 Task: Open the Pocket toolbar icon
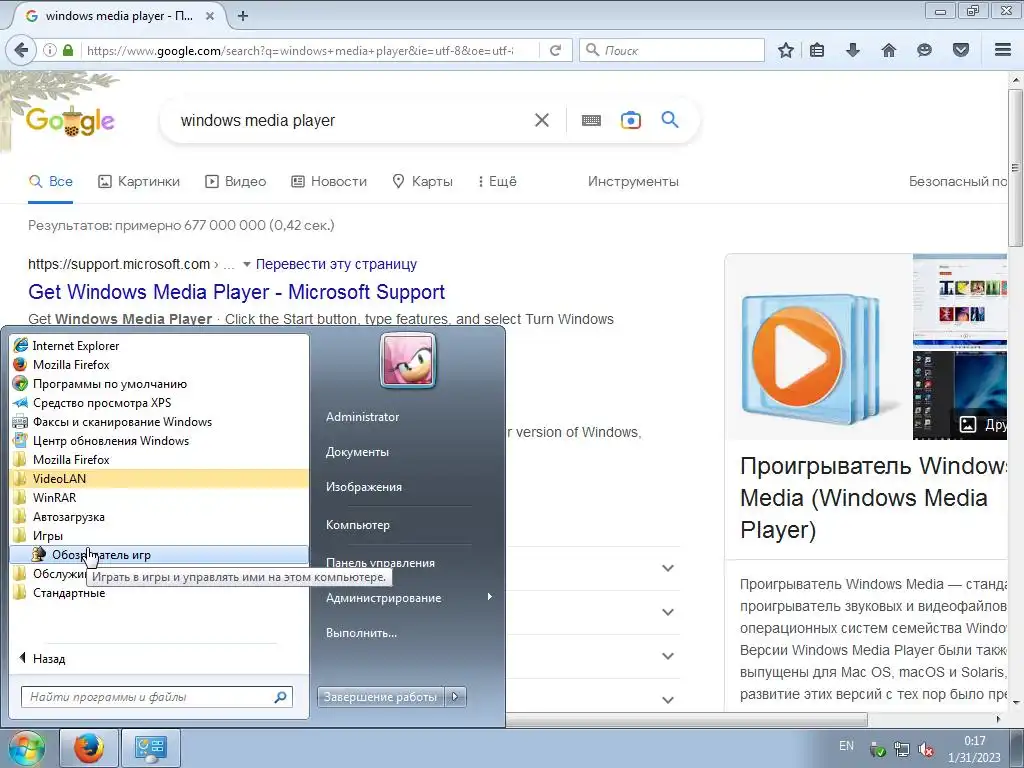pyautogui.click(x=960, y=50)
